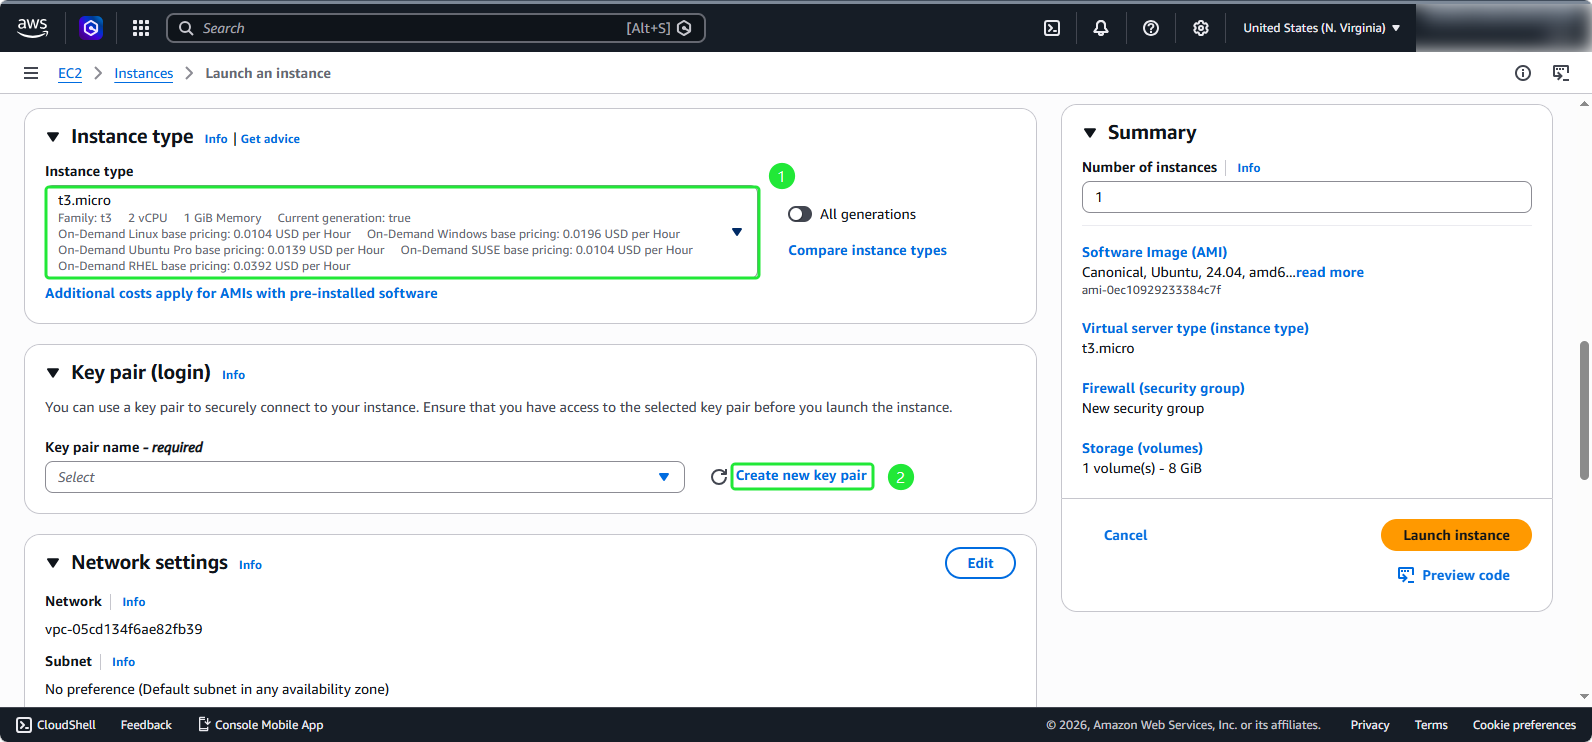The height and width of the screenshot is (742, 1592).
Task: Click the 'No preference (Default subnet...)' text
Action: click(x=217, y=689)
